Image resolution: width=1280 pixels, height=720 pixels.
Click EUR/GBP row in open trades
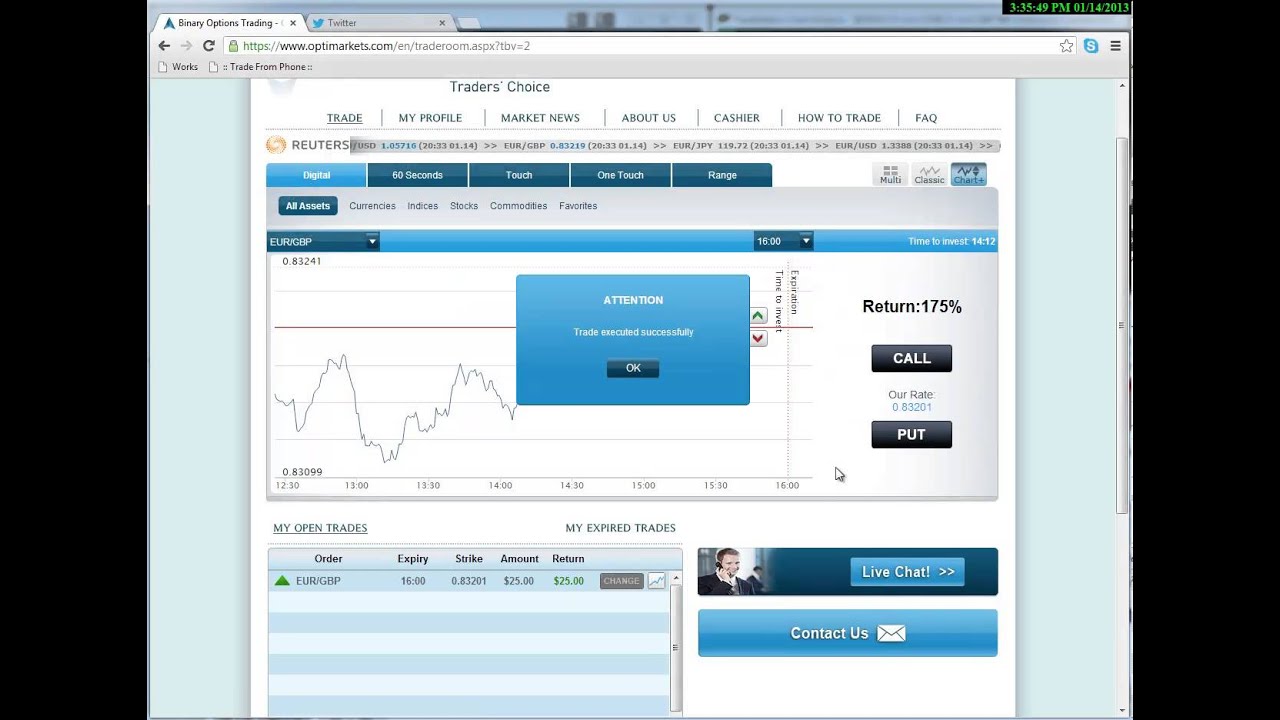(469, 581)
